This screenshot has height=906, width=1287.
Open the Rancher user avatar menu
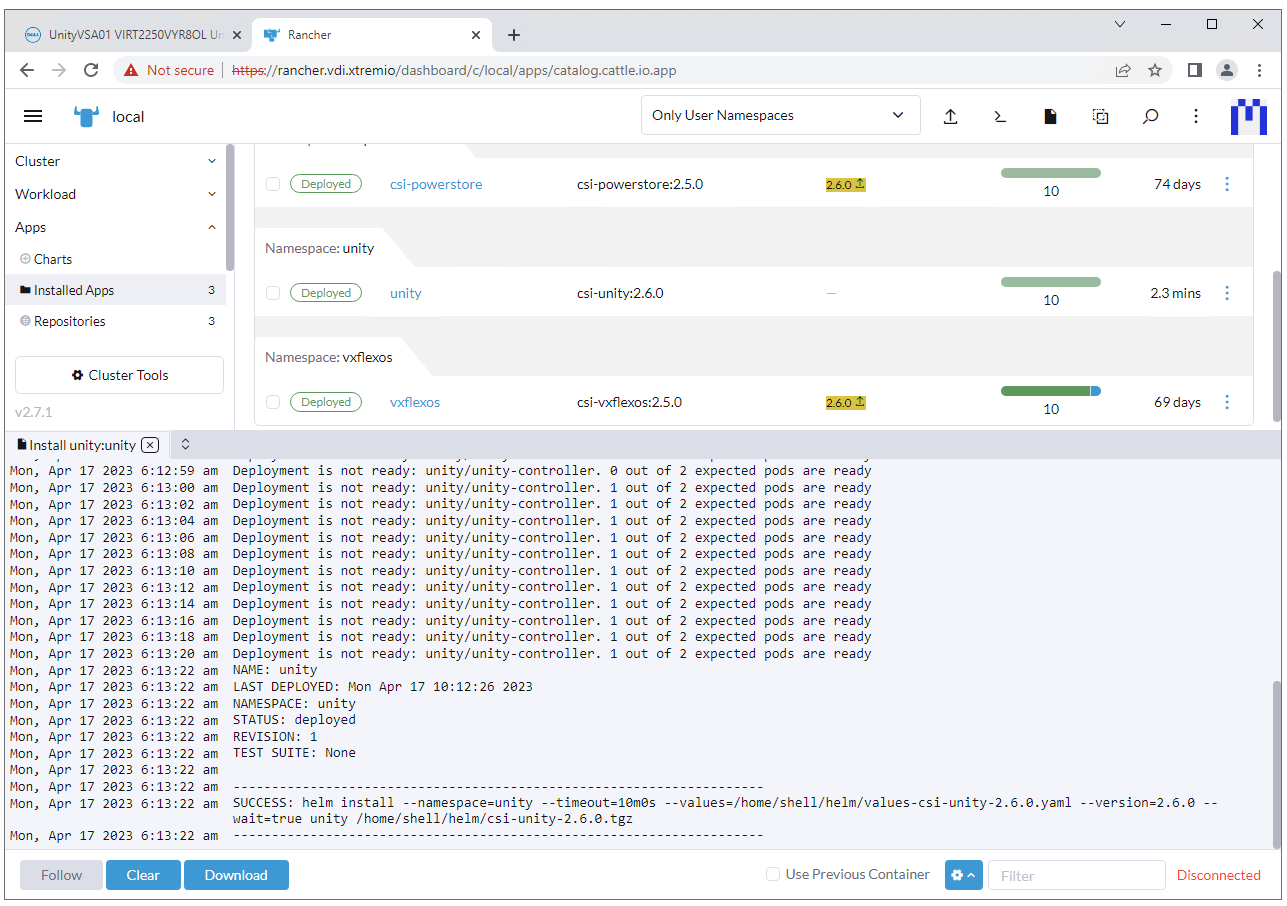pyautogui.click(x=1248, y=116)
